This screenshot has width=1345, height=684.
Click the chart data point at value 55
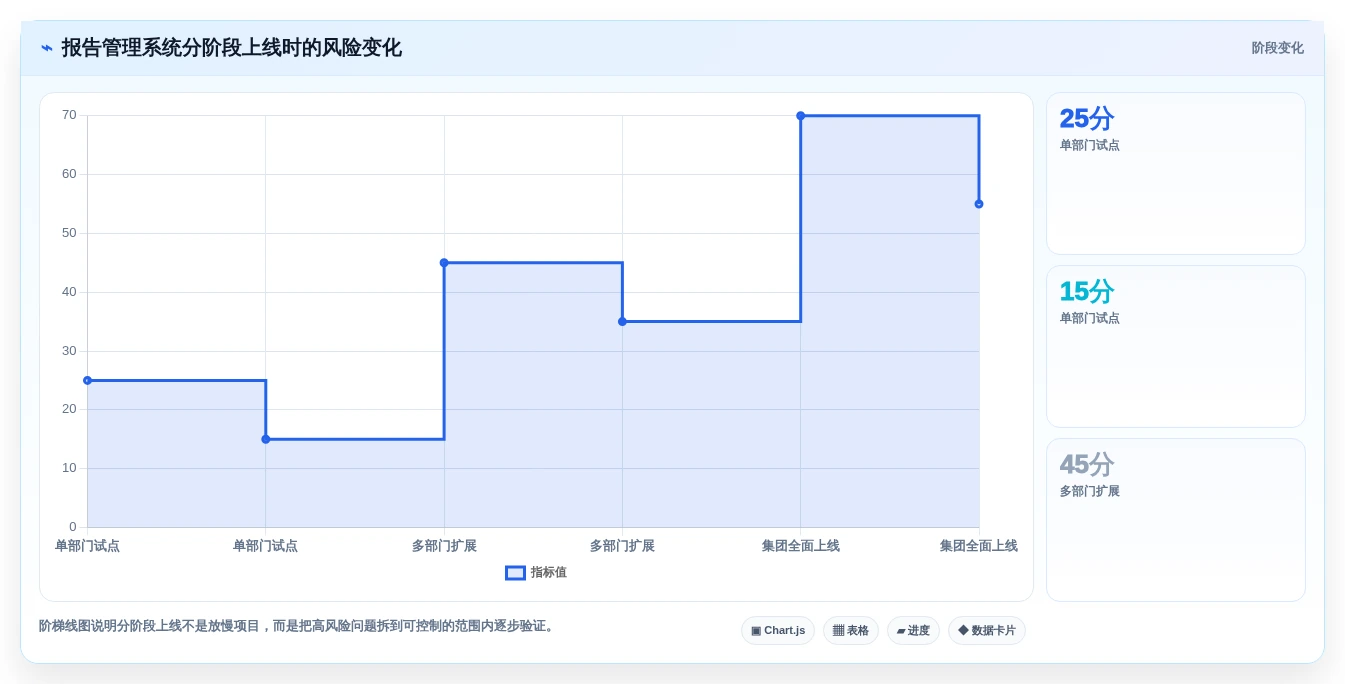[979, 204]
